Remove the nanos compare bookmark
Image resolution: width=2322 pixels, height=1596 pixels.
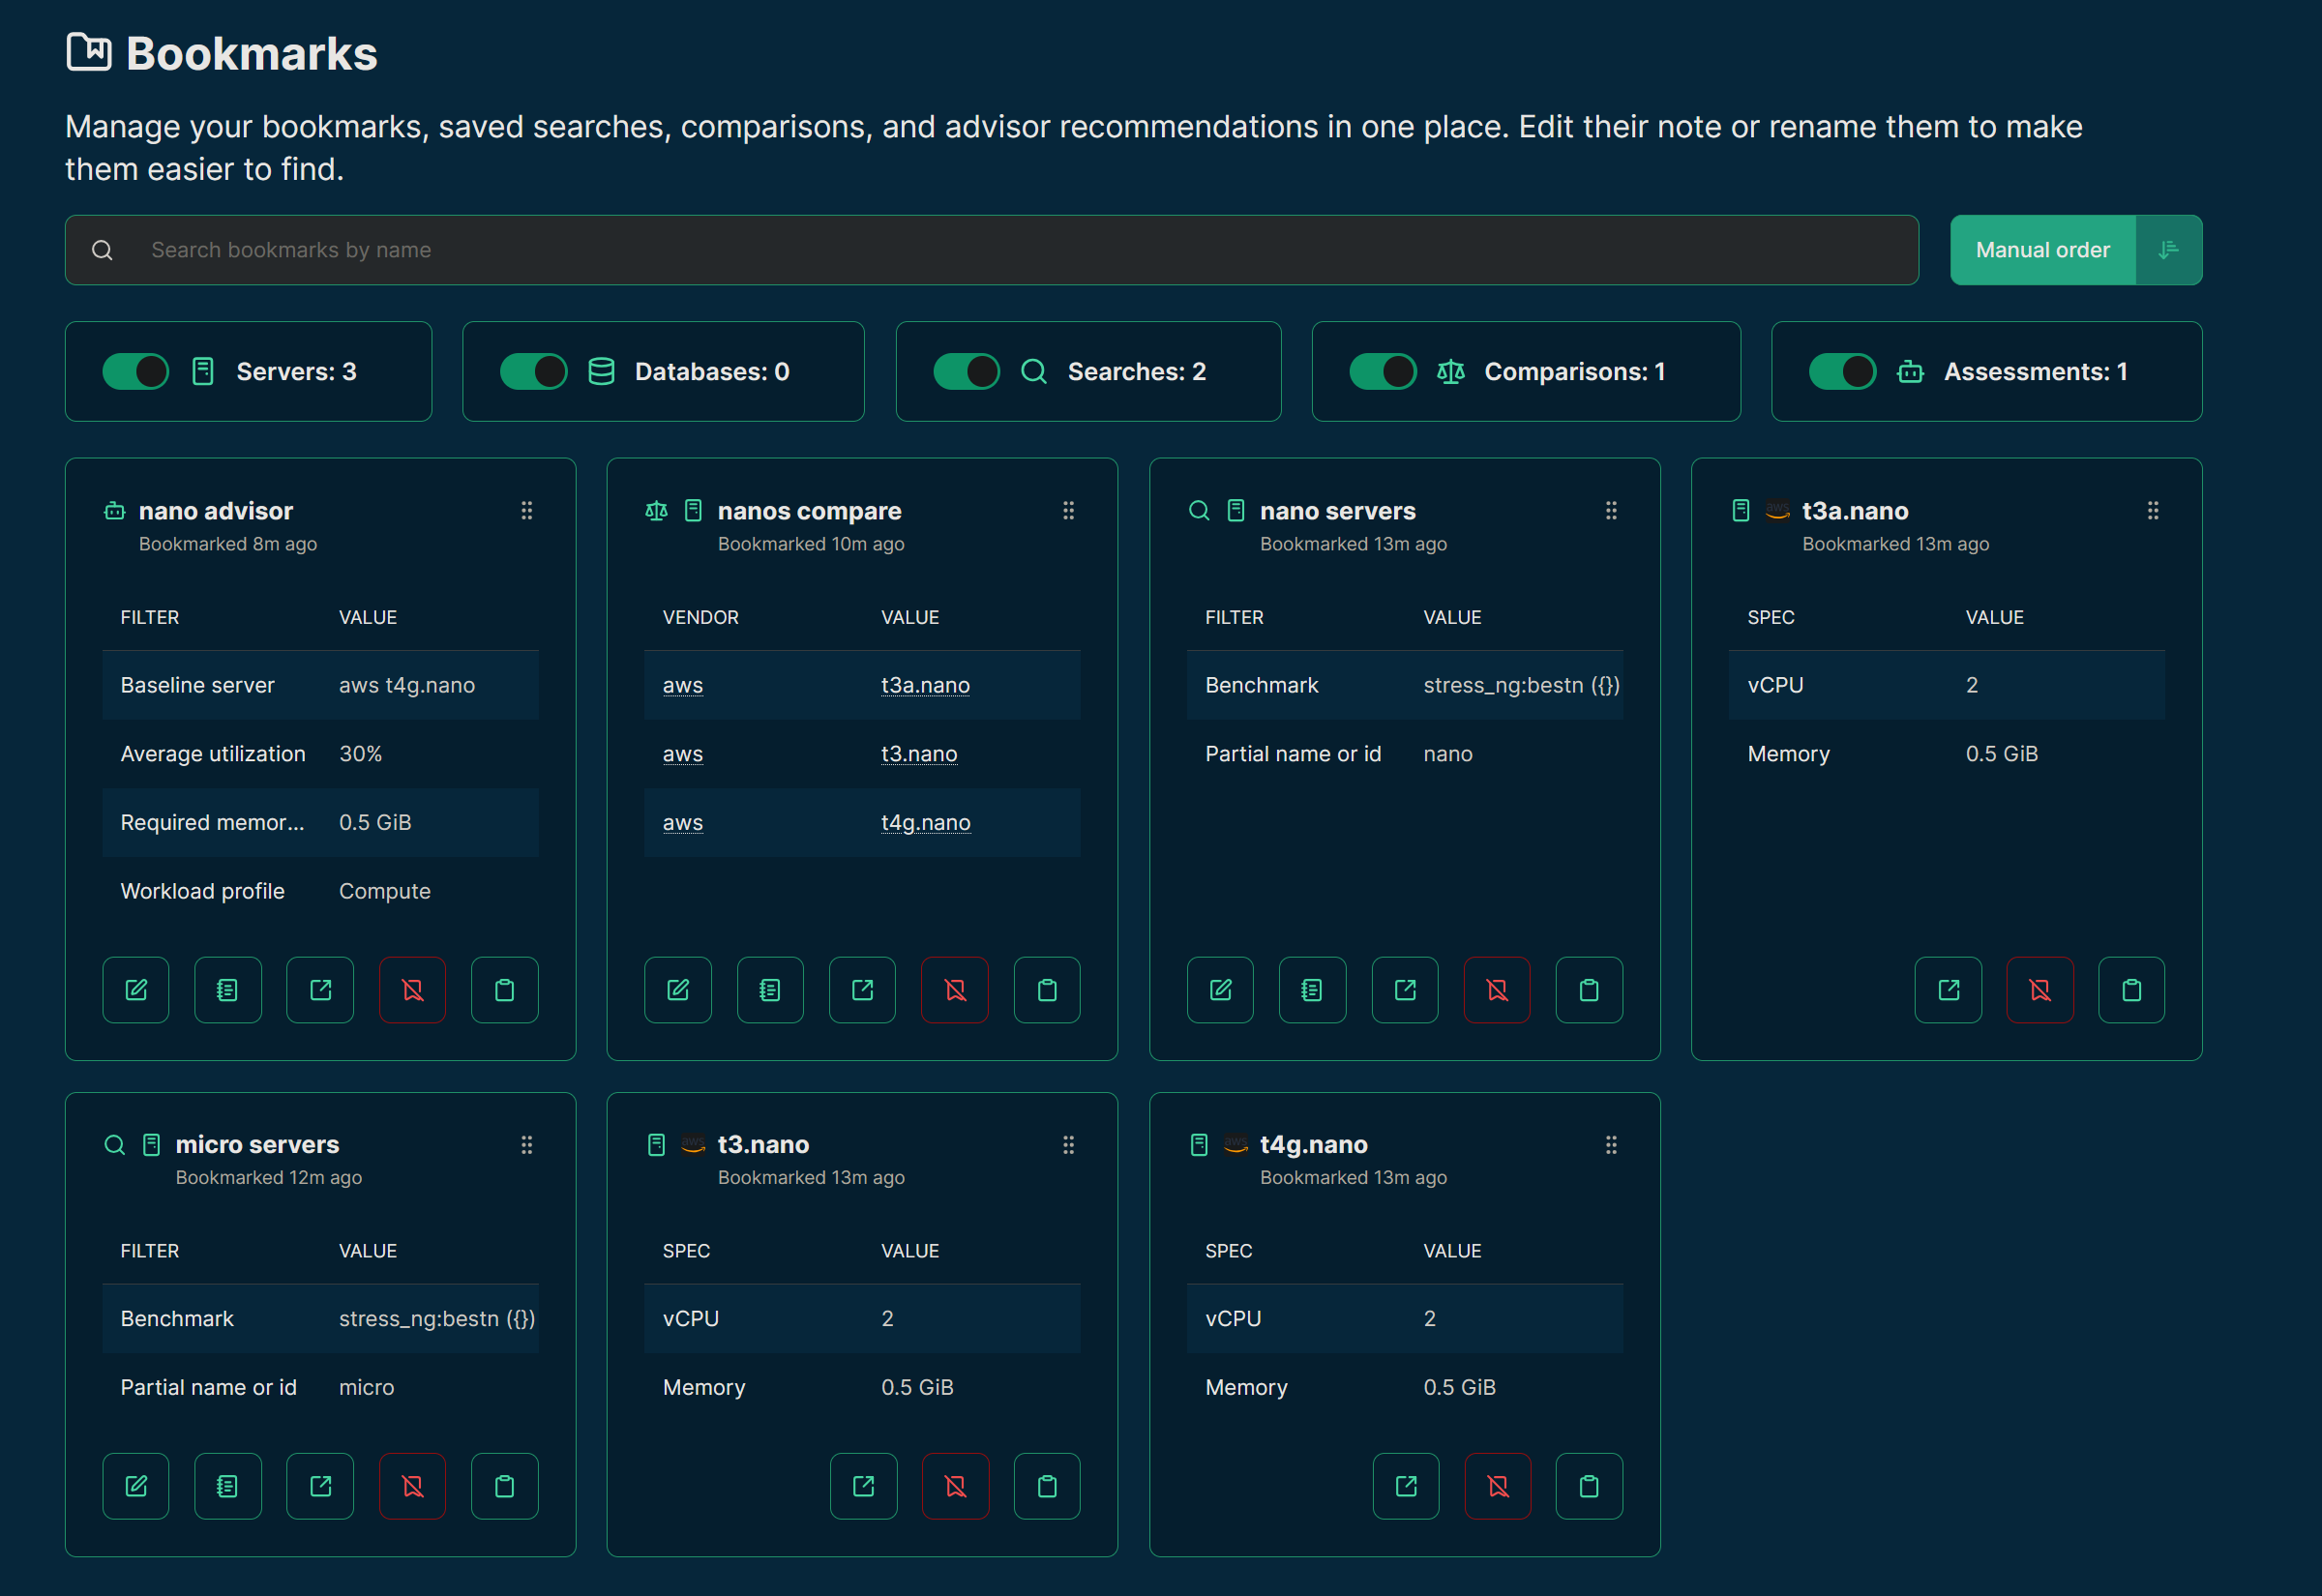(955, 990)
